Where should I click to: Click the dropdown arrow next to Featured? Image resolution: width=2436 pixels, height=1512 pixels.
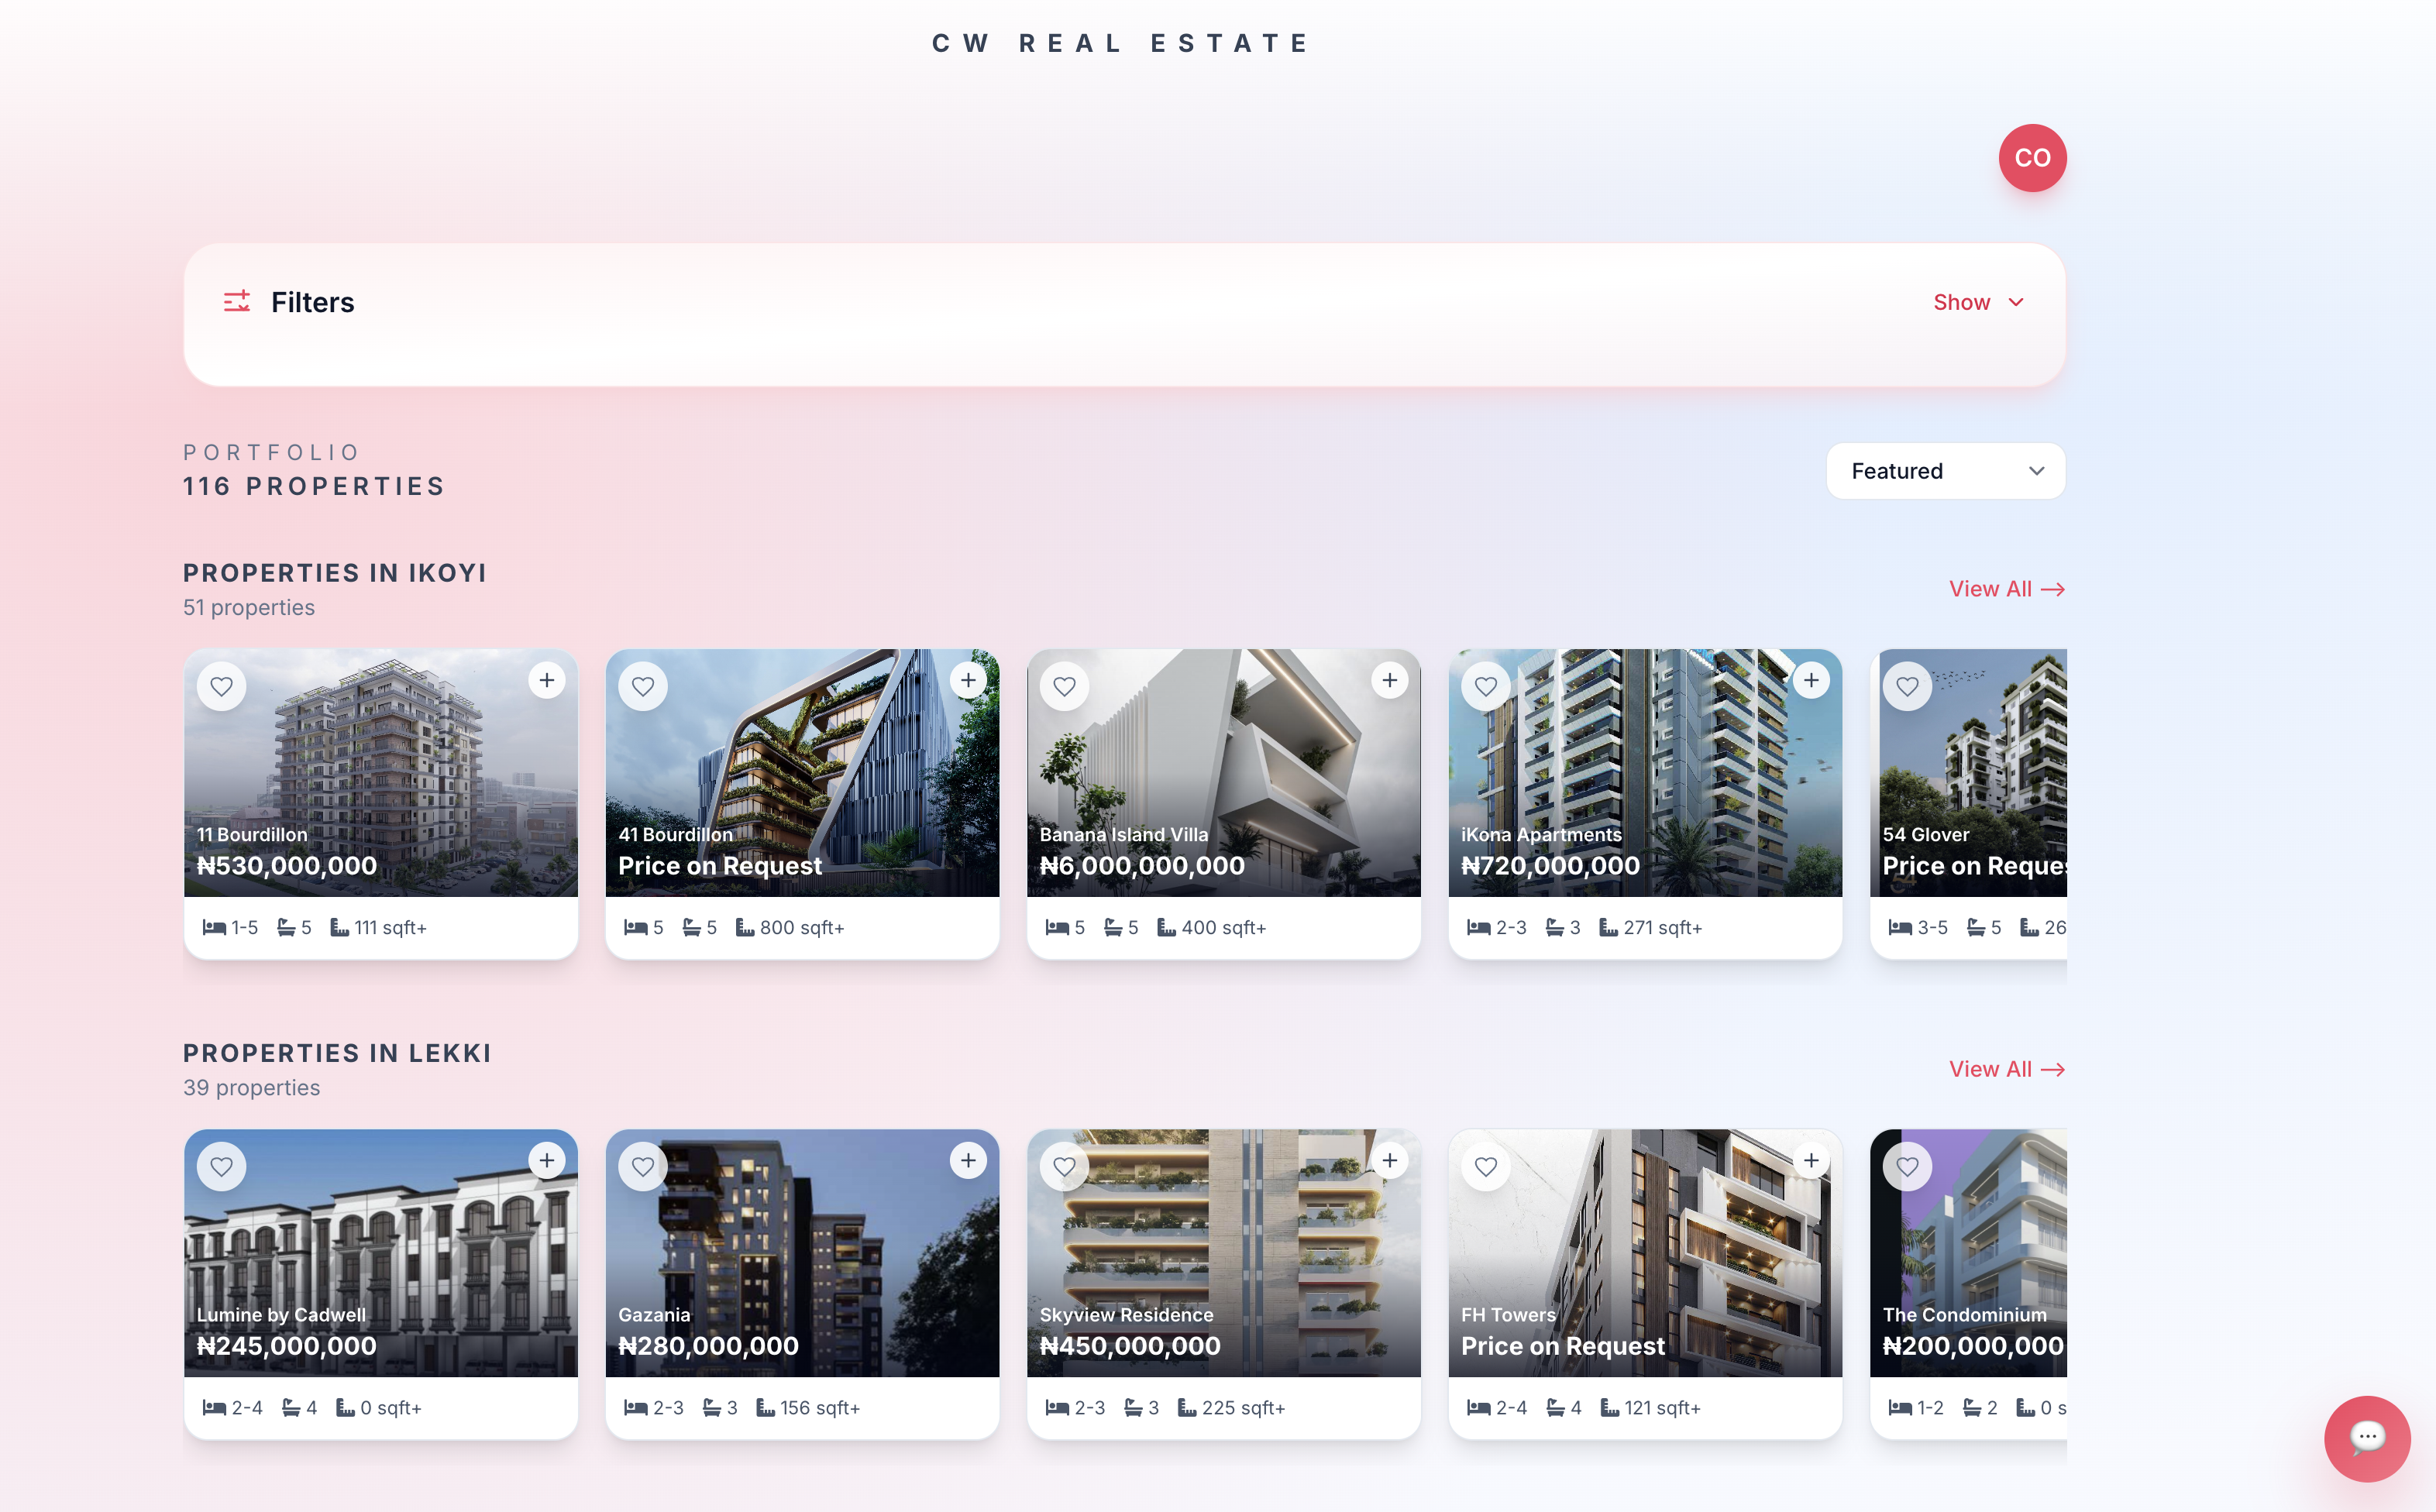(x=2036, y=470)
